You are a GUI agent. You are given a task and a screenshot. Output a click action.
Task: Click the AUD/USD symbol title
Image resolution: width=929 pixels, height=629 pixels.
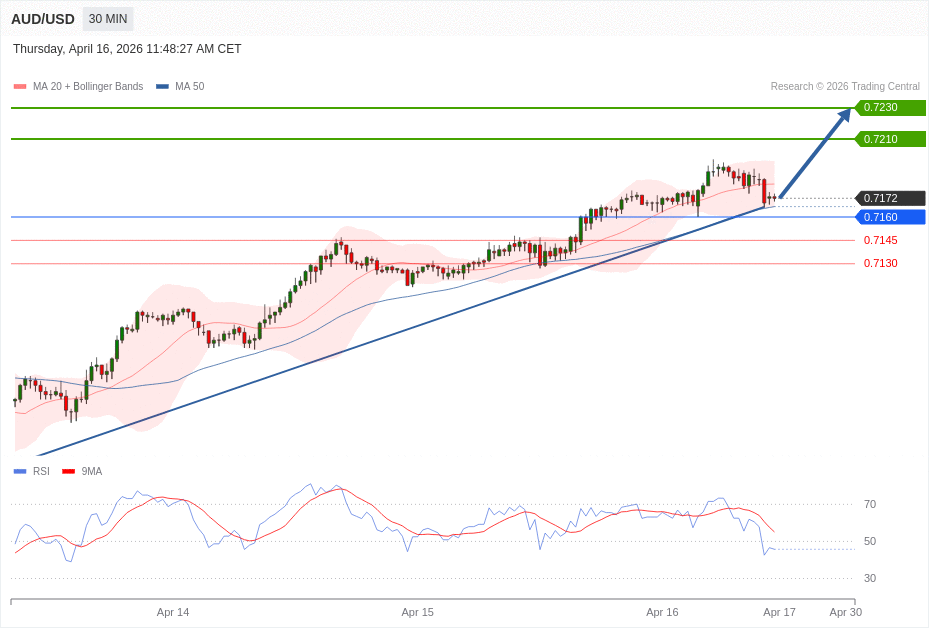pyautogui.click(x=43, y=19)
